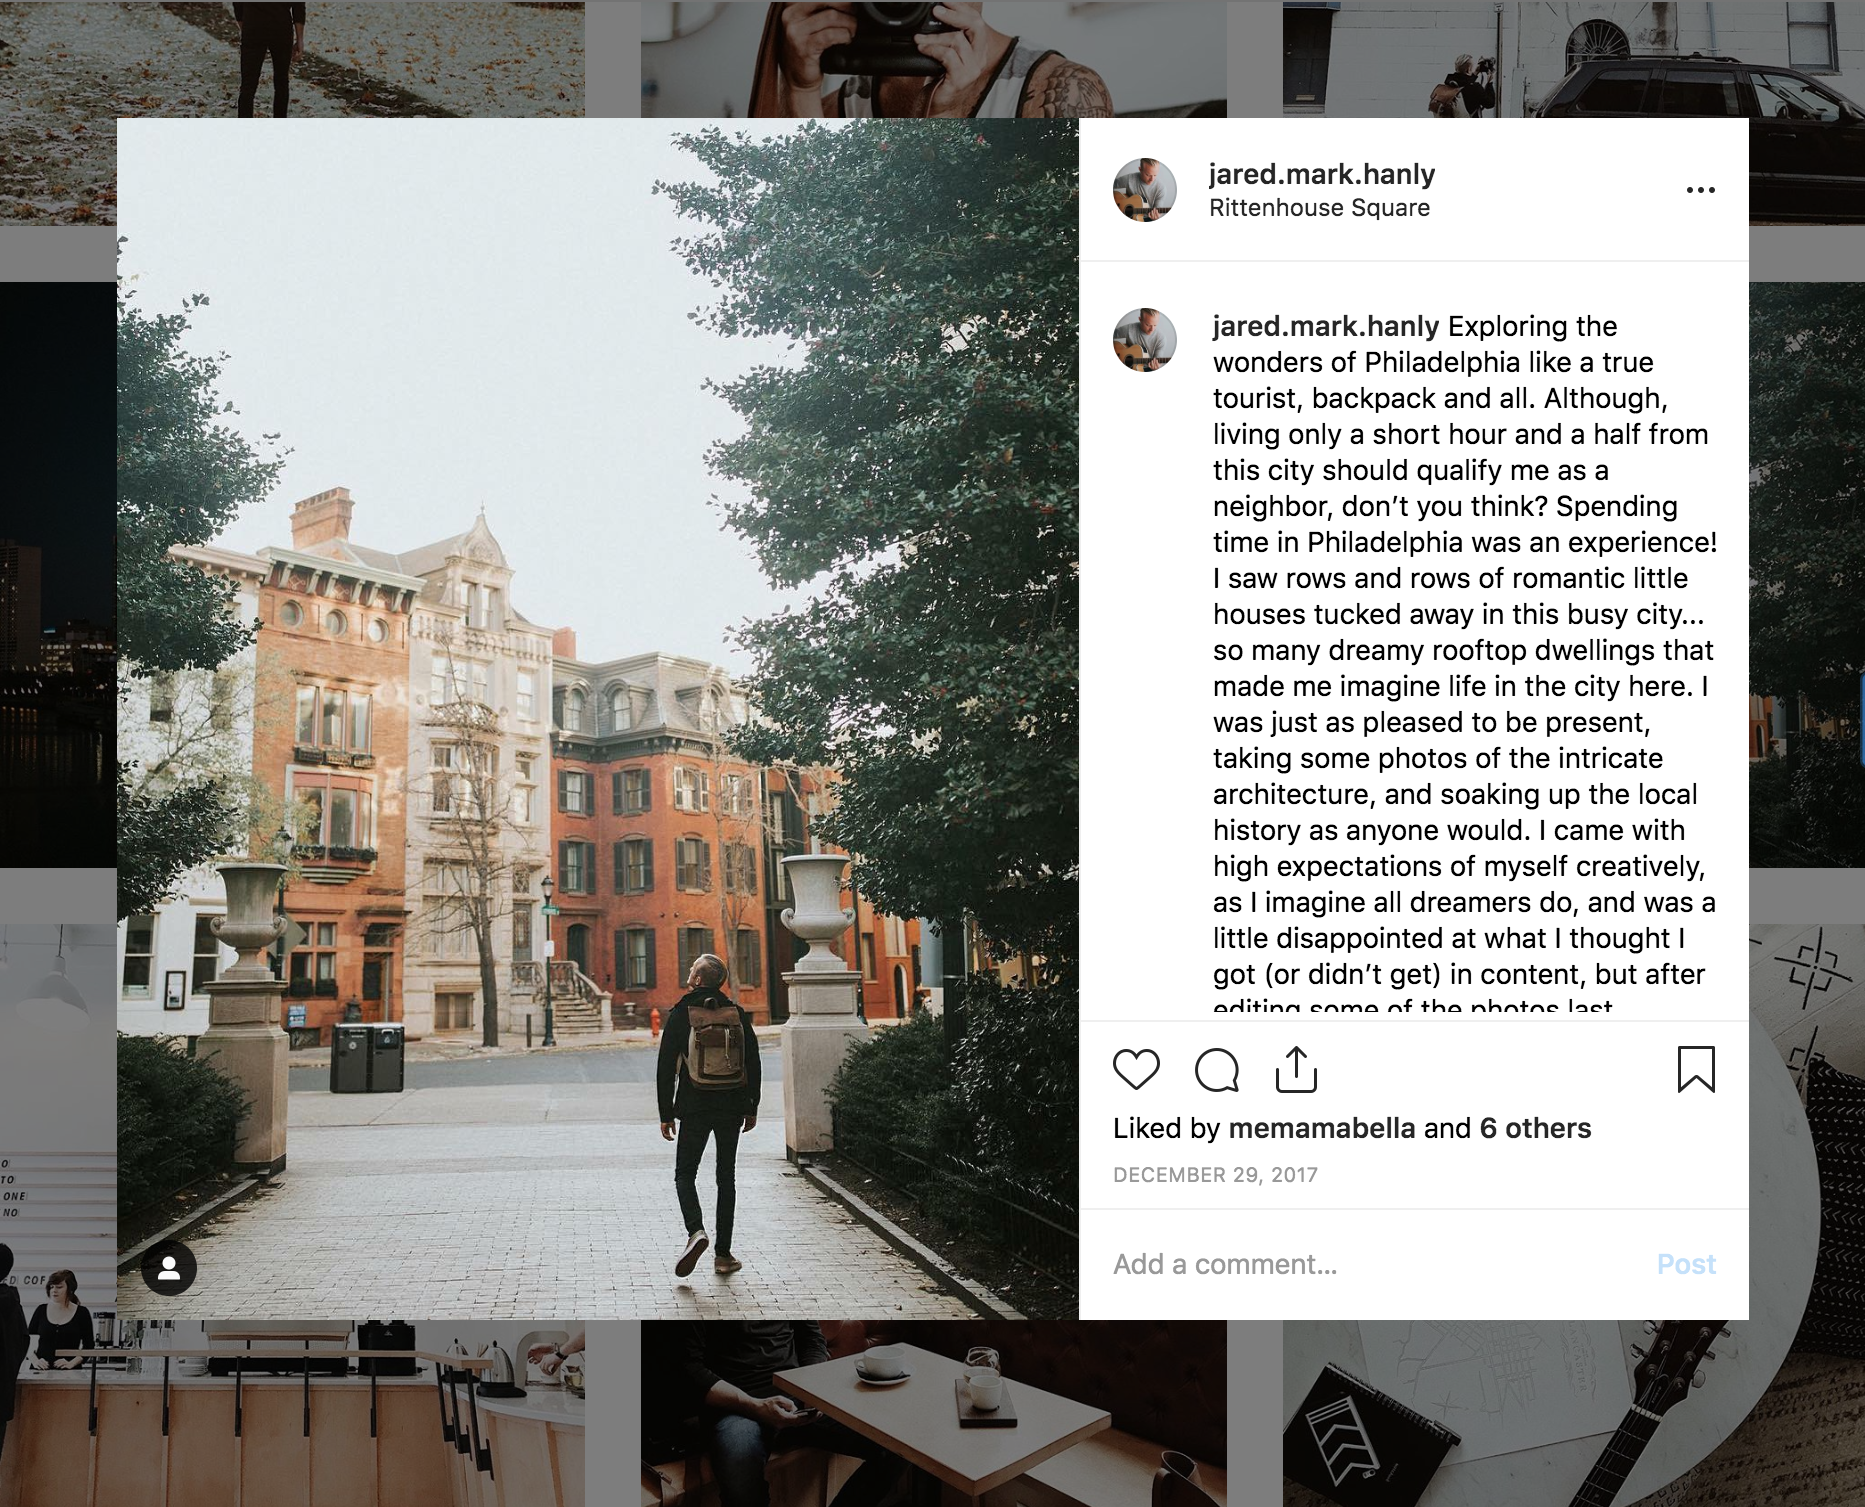Open the jared.mark.hanly username in the caption
This screenshot has height=1507, width=1865.
click(1326, 327)
